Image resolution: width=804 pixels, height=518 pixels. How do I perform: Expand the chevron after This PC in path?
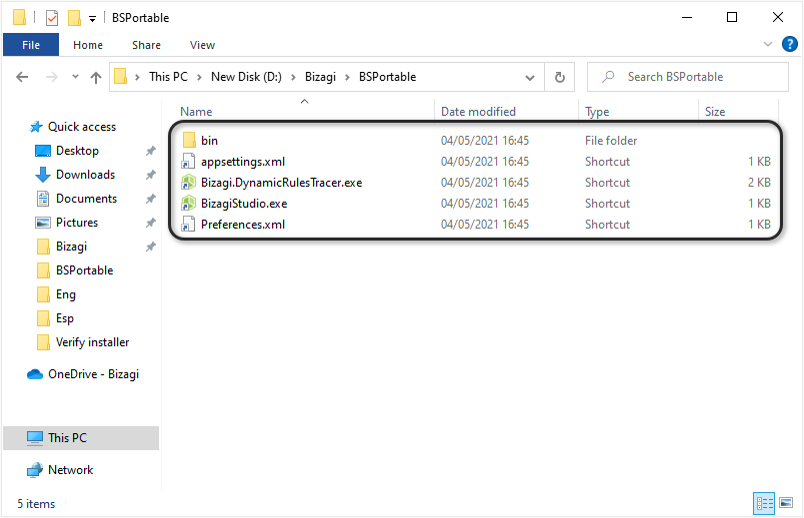199,77
